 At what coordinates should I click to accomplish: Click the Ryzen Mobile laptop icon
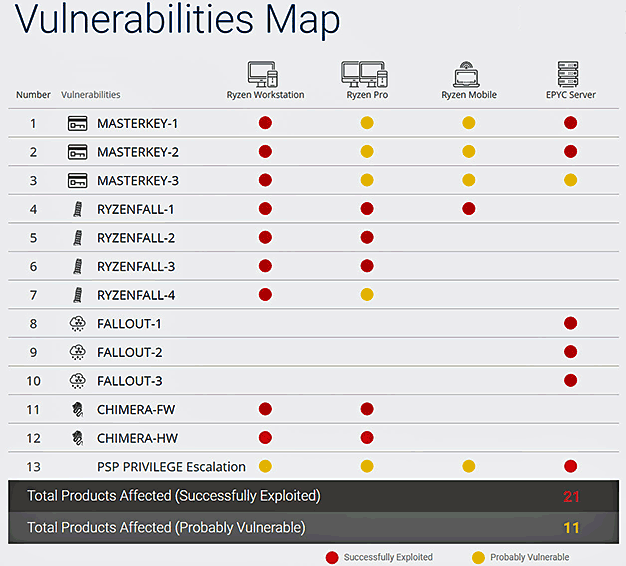(x=467, y=73)
